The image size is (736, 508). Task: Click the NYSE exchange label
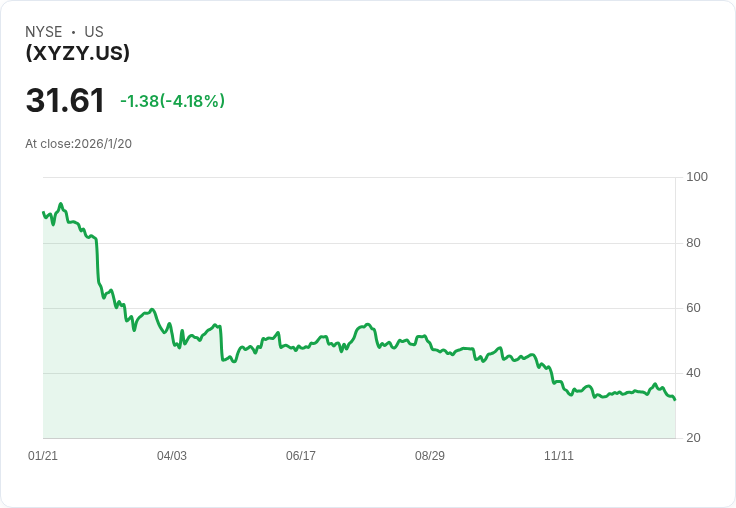[x=44, y=32]
